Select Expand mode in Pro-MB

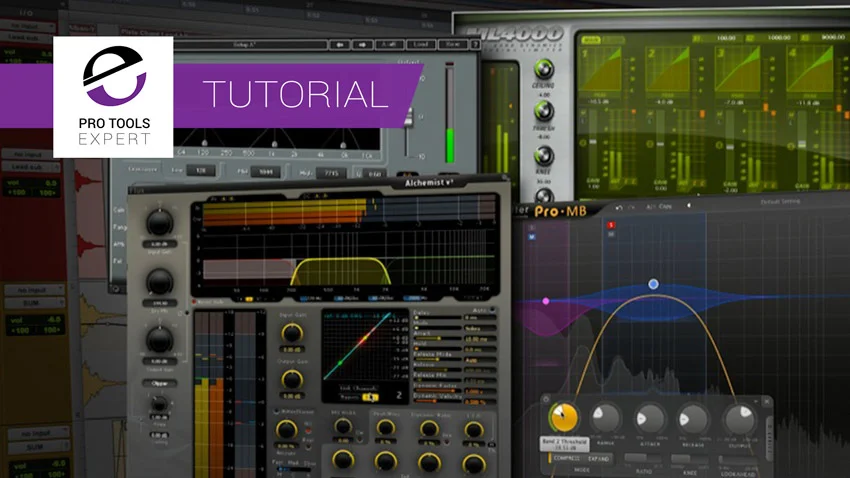click(598, 458)
